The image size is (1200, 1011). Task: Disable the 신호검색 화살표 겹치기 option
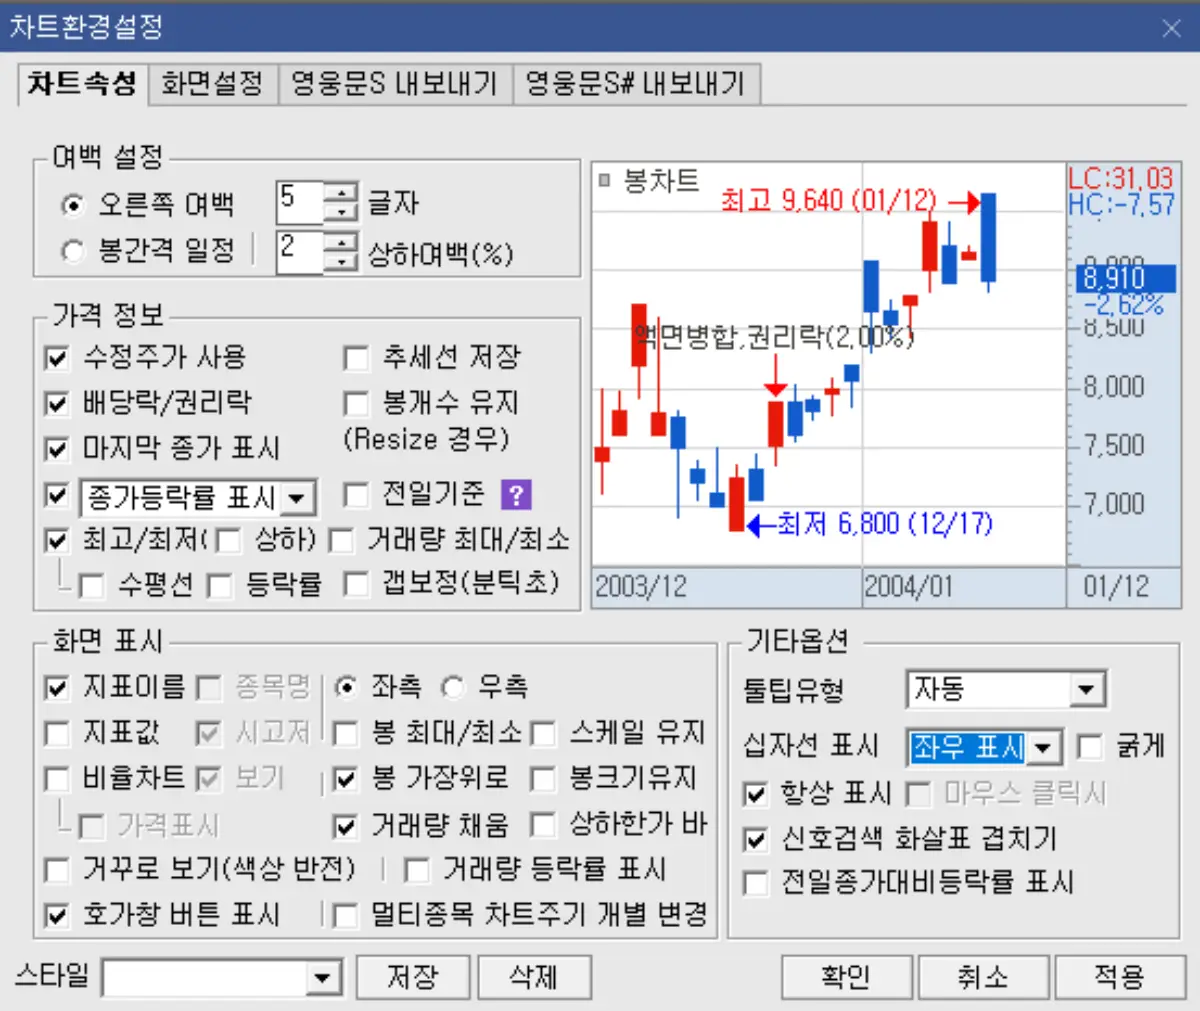click(756, 841)
